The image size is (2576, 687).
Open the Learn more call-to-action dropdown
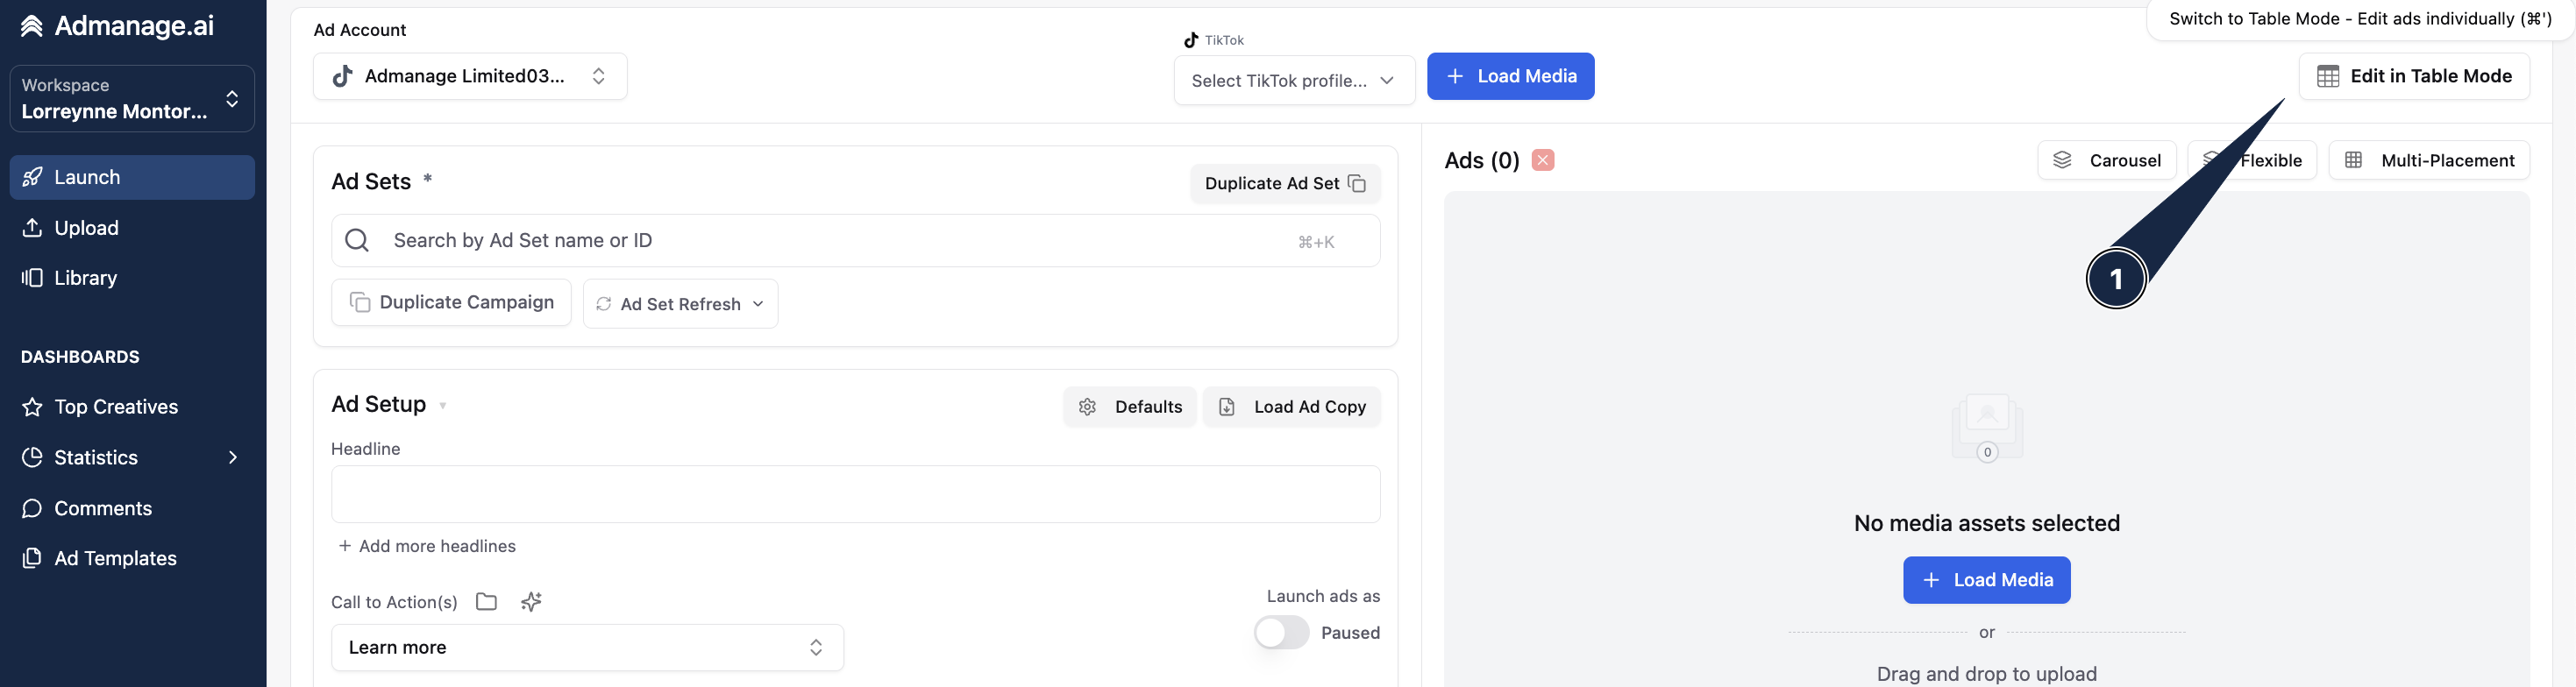(587, 647)
